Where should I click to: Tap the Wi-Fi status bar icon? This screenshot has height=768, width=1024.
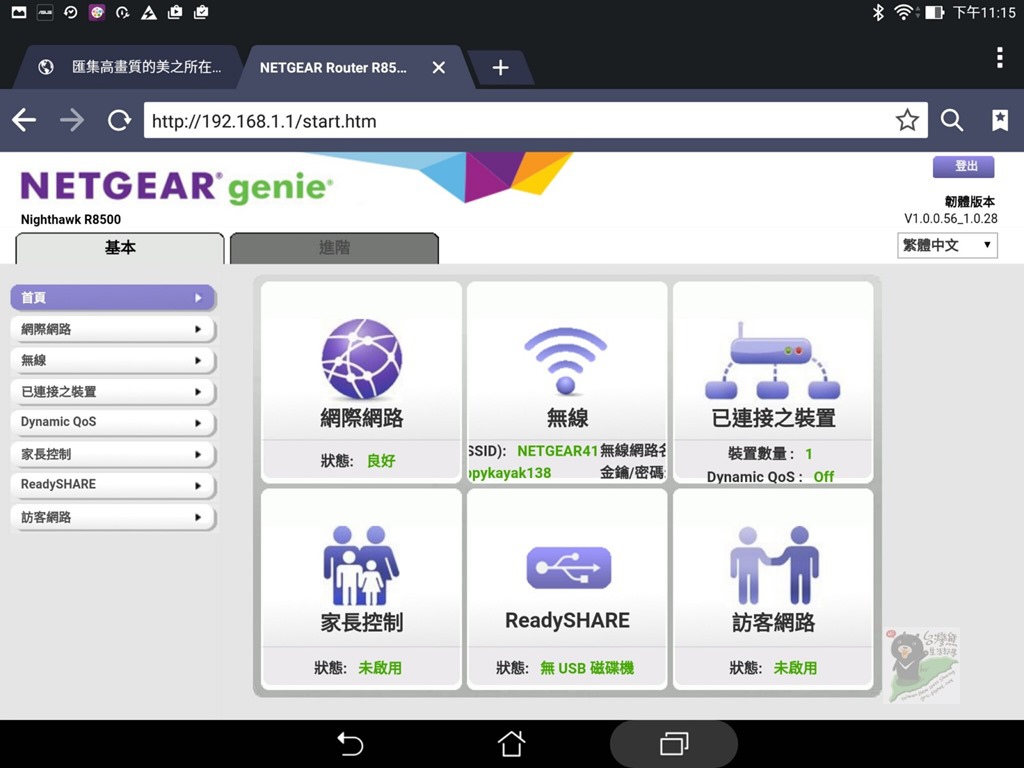pos(905,12)
